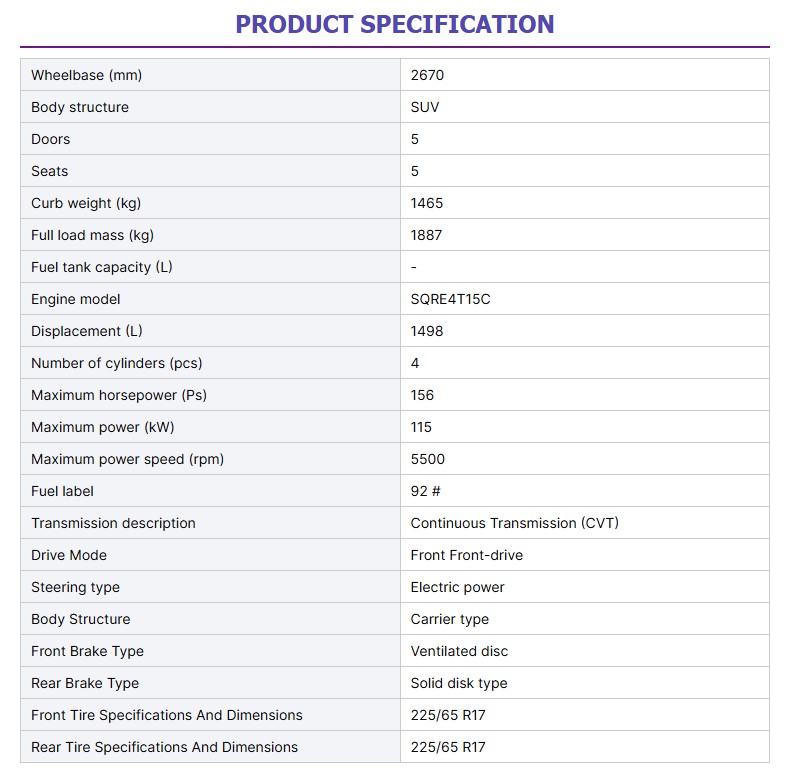This screenshot has width=786, height=769.
Task: Select the Full load mass (kg) label
Action: (92, 235)
